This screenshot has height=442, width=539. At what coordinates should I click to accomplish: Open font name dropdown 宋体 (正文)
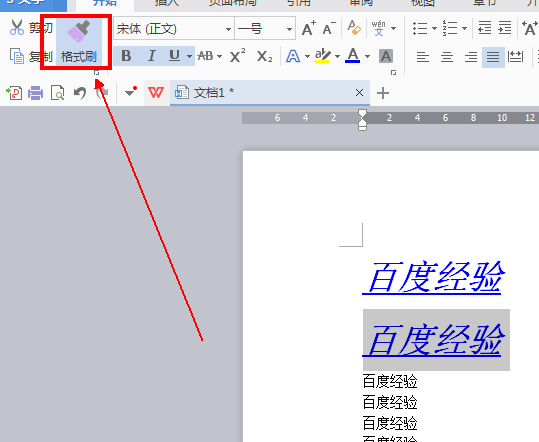coord(229,29)
